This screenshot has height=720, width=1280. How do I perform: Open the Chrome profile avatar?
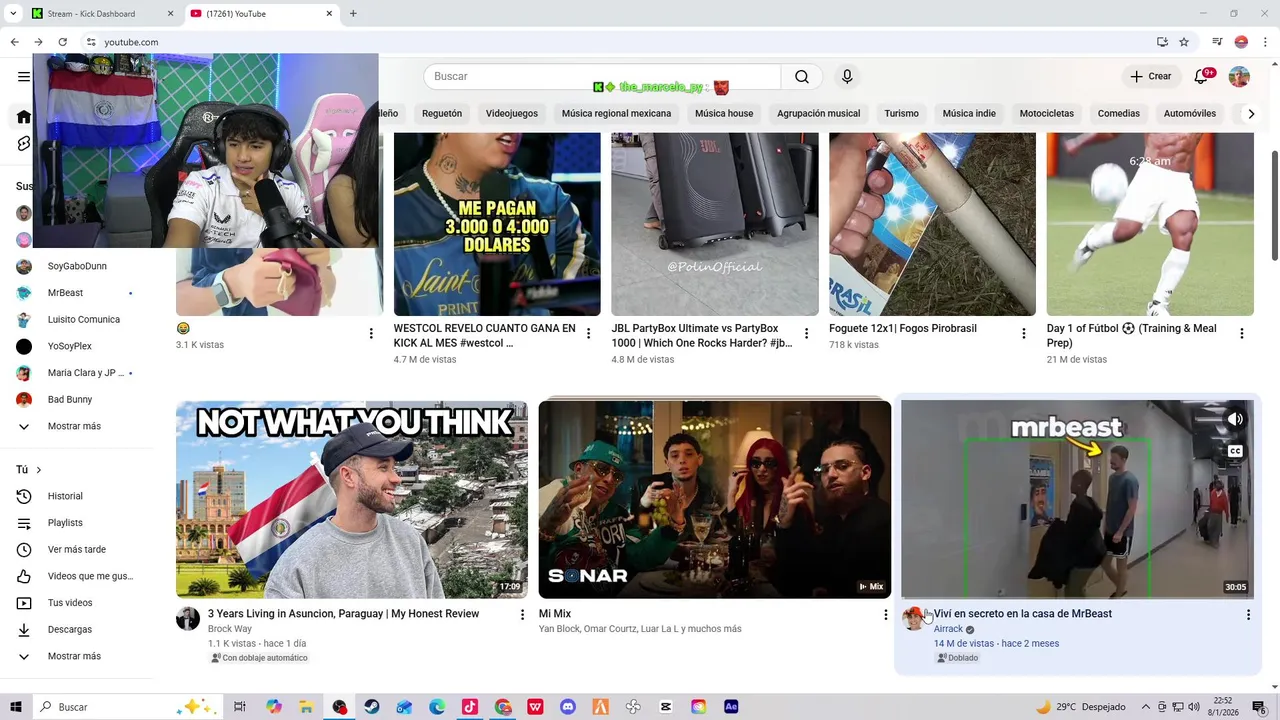pos(1241,42)
